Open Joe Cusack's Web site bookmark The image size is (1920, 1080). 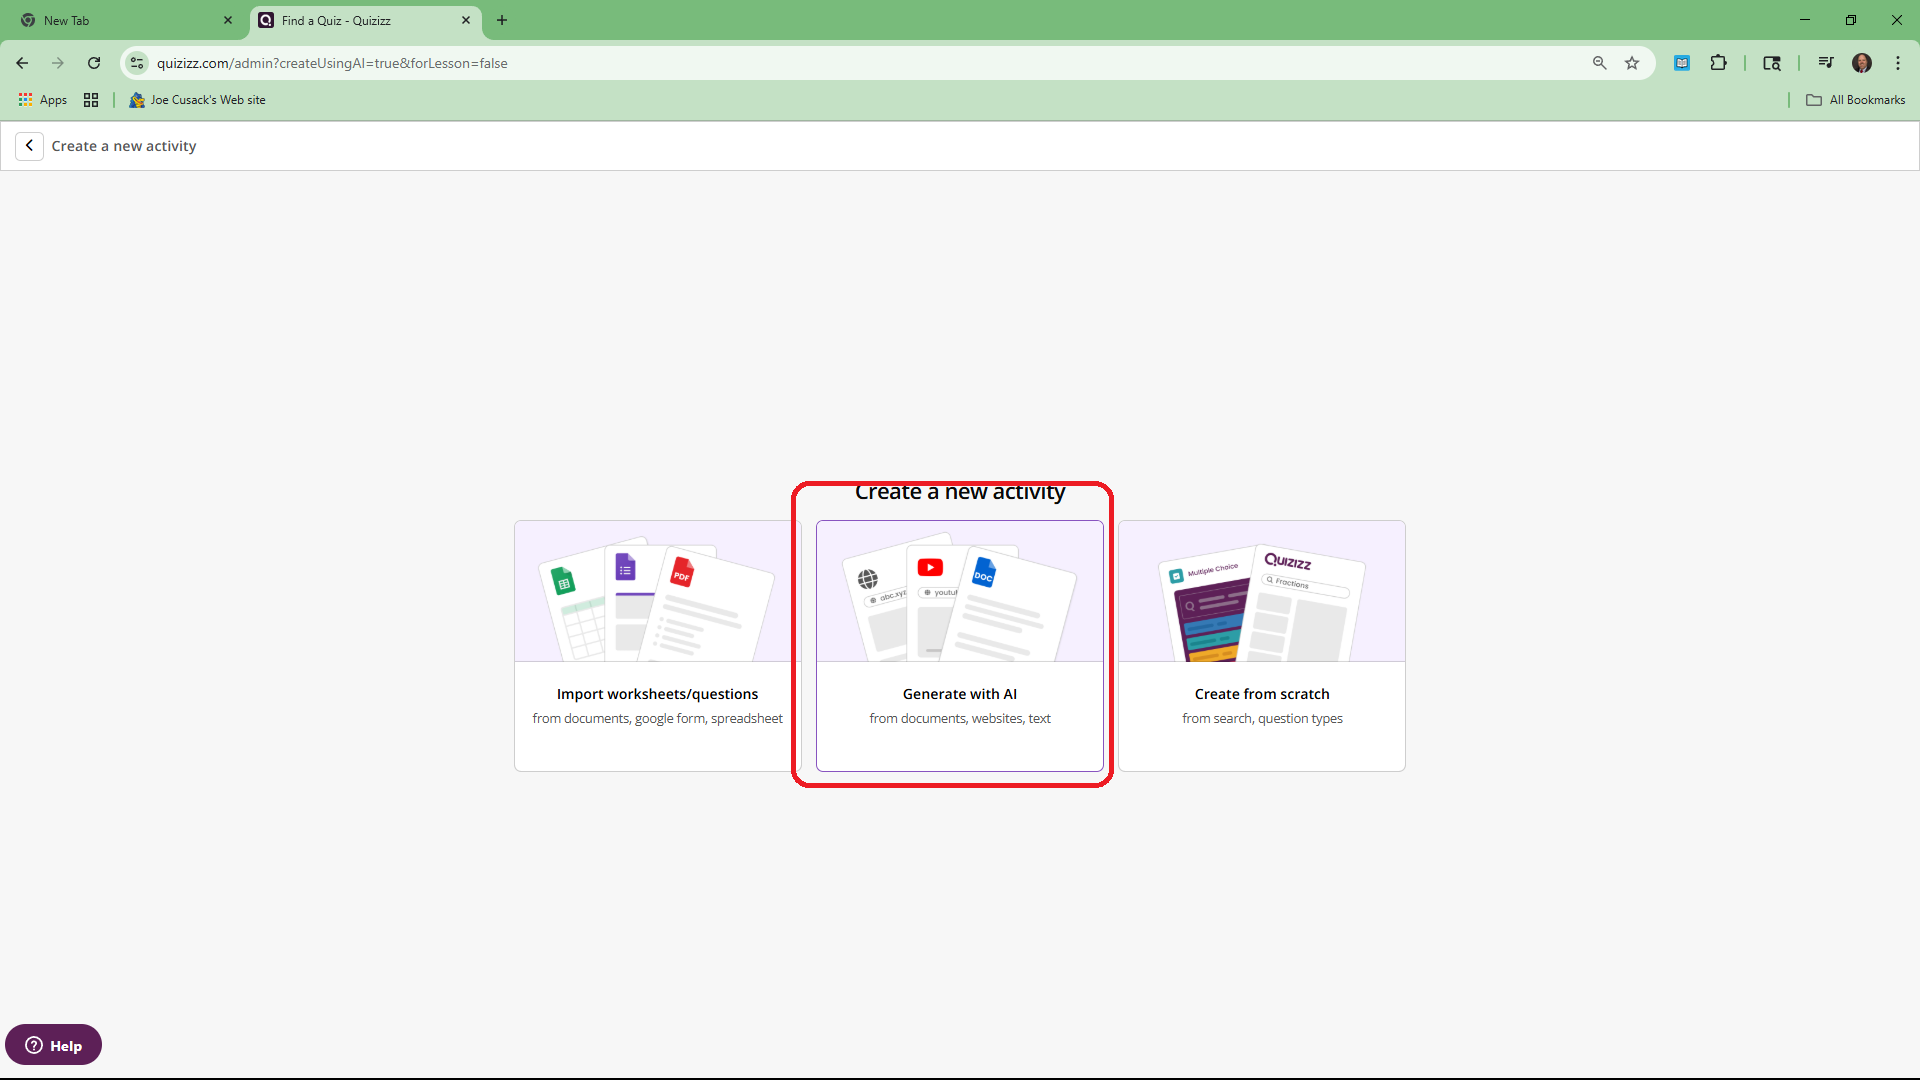[198, 100]
